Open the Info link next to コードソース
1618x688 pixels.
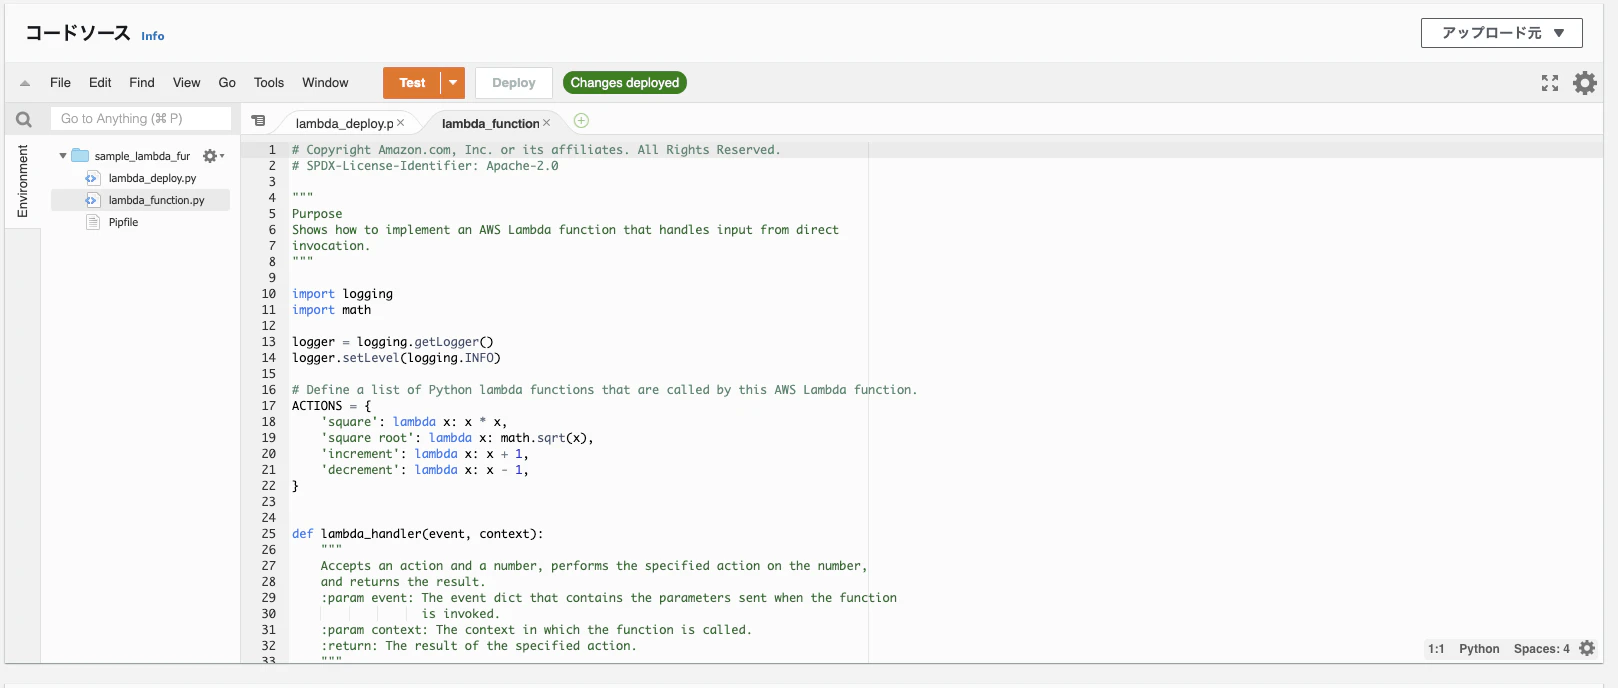pos(153,36)
